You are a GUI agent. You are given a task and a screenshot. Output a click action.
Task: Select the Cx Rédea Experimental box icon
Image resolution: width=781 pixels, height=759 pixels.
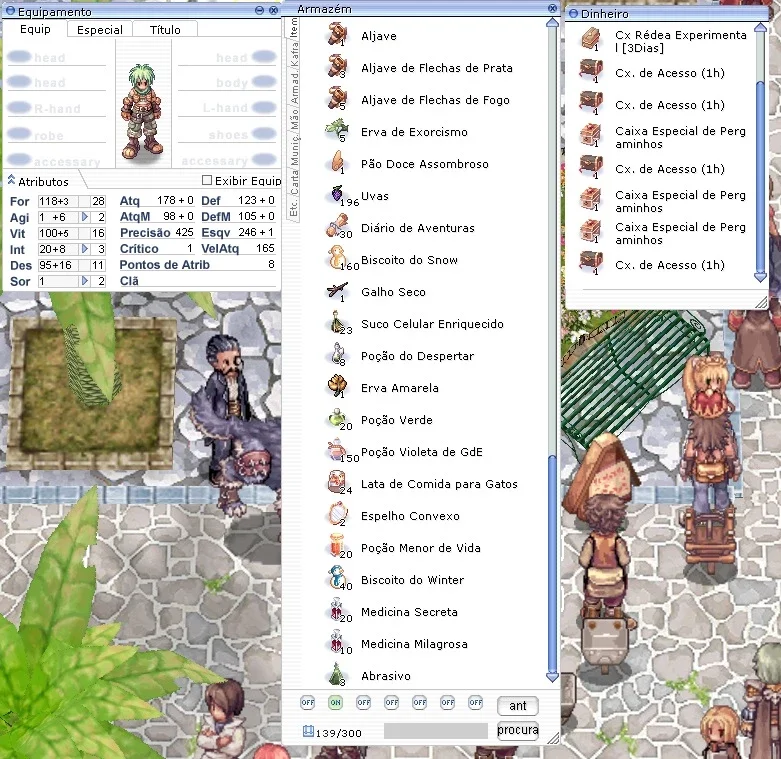[x=591, y=40]
